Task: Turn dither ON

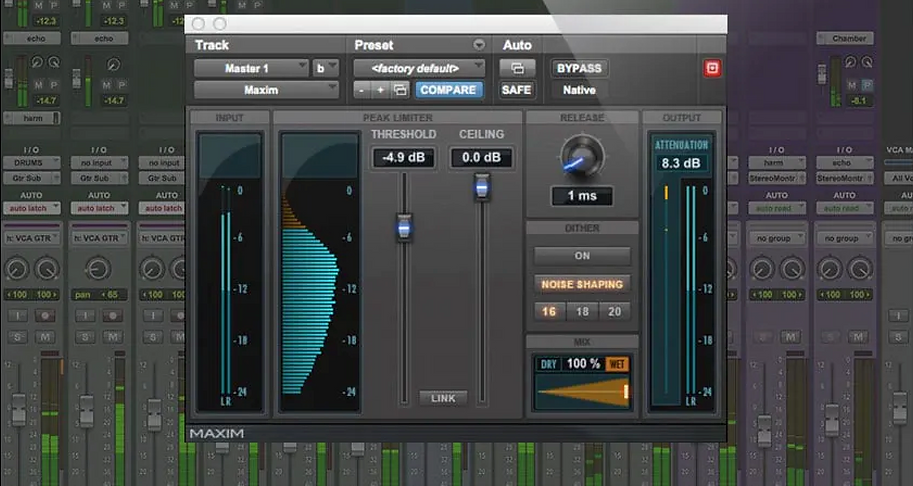Action: pos(582,256)
